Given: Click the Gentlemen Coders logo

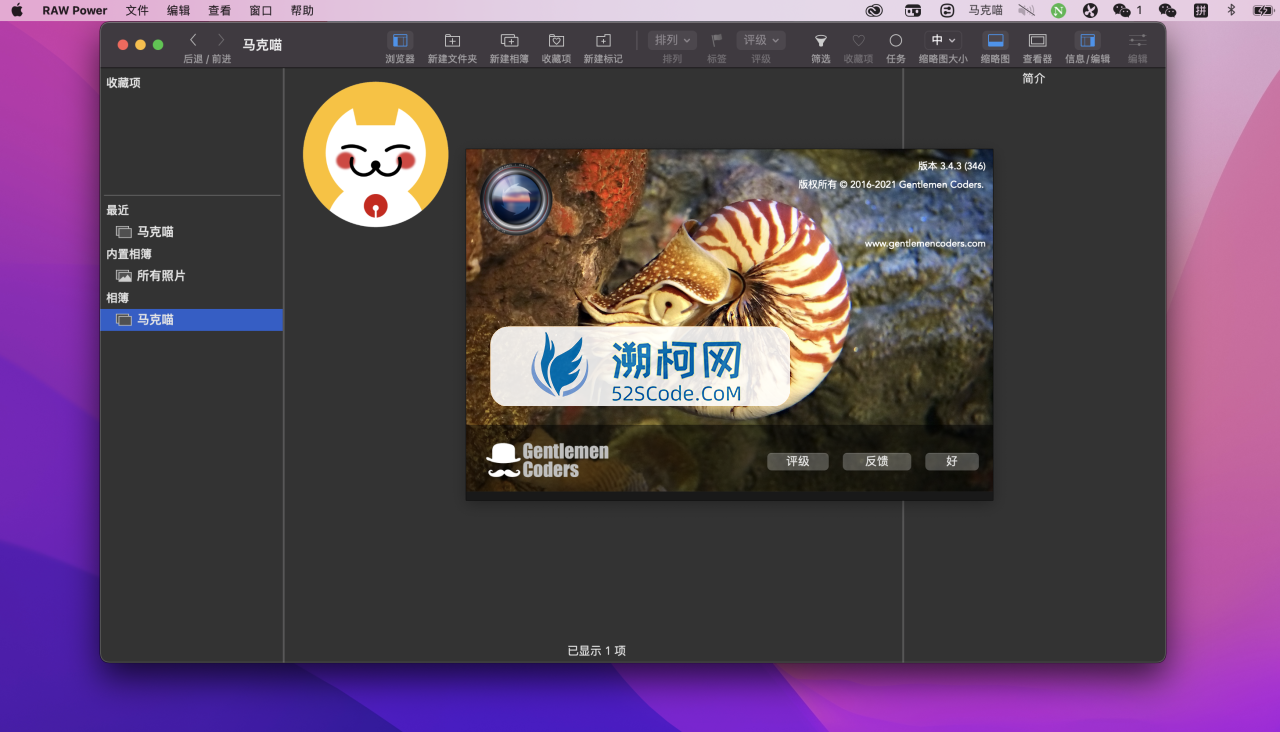Looking at the screenshot, I should [547, 460].
